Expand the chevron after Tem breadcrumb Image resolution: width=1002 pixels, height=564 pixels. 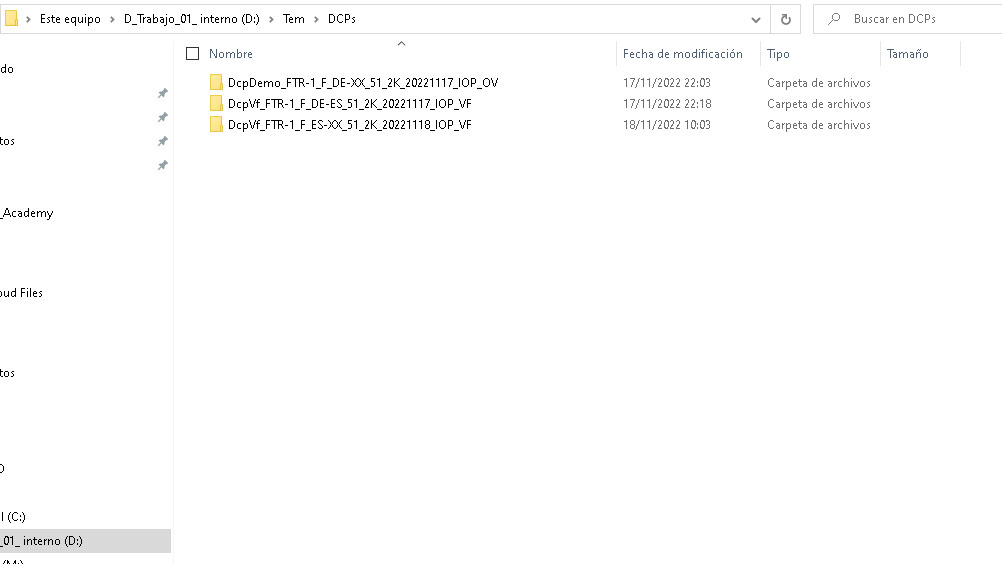[x=316, y=19]
